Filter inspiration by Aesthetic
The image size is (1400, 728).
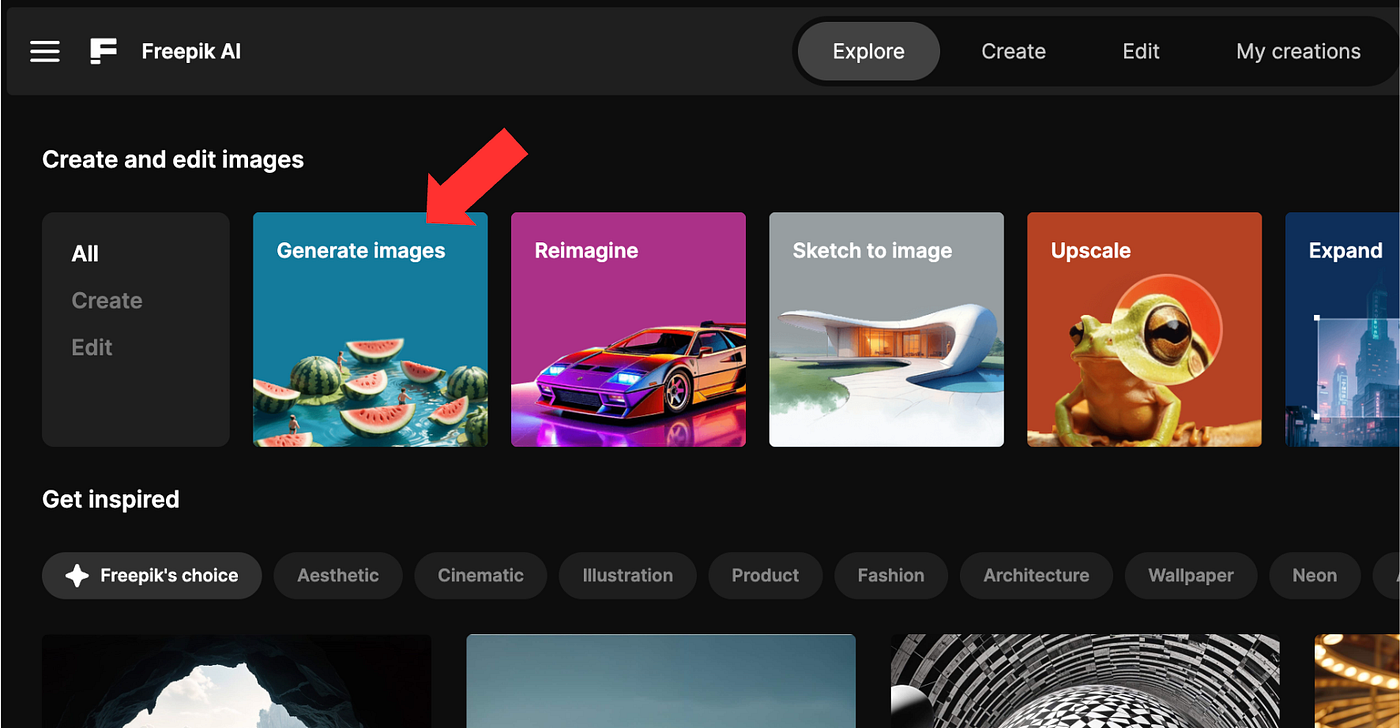click(x=338, y=575)
